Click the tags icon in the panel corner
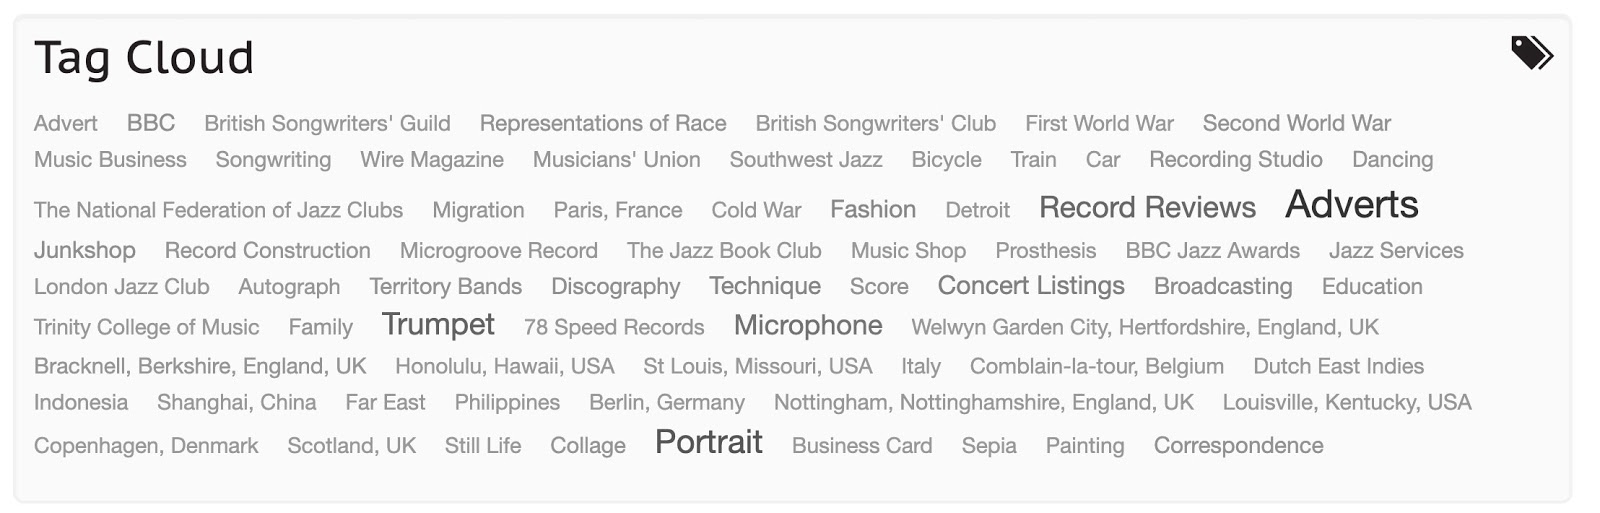 (1532, 53)
